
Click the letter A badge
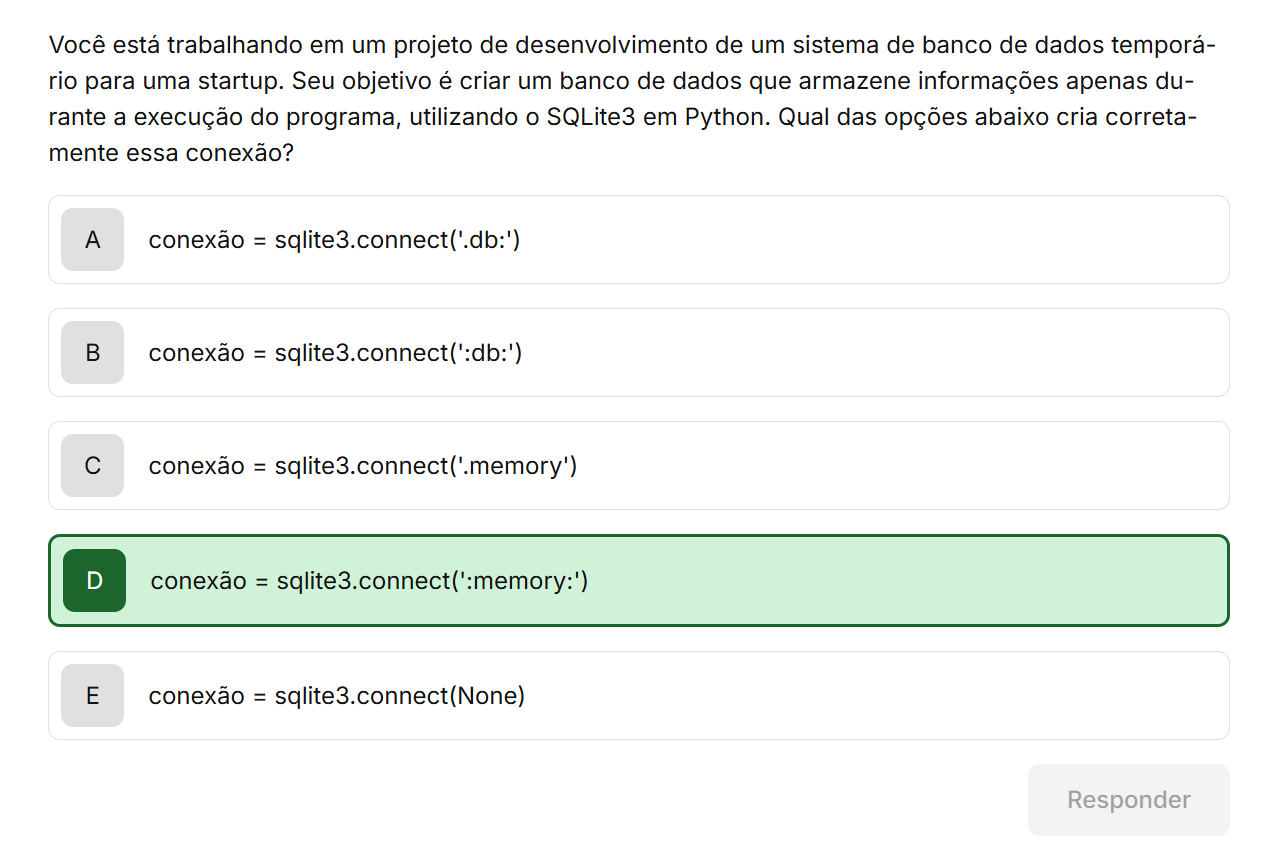92,240
